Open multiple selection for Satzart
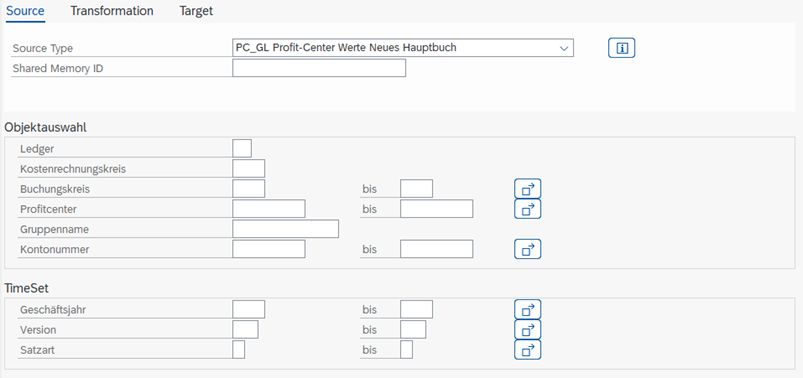 pyautogui.click(x=527, y=350)
